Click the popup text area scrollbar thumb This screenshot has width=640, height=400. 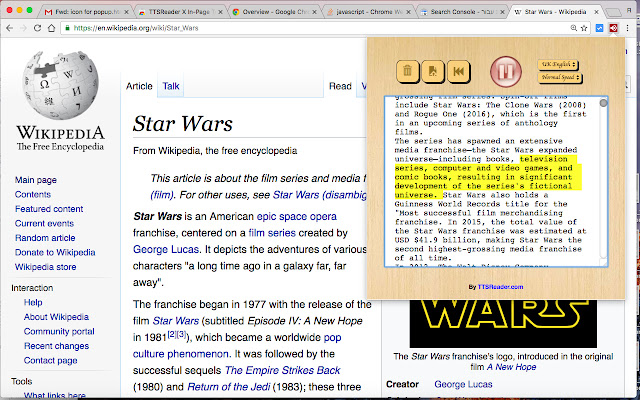603,103
